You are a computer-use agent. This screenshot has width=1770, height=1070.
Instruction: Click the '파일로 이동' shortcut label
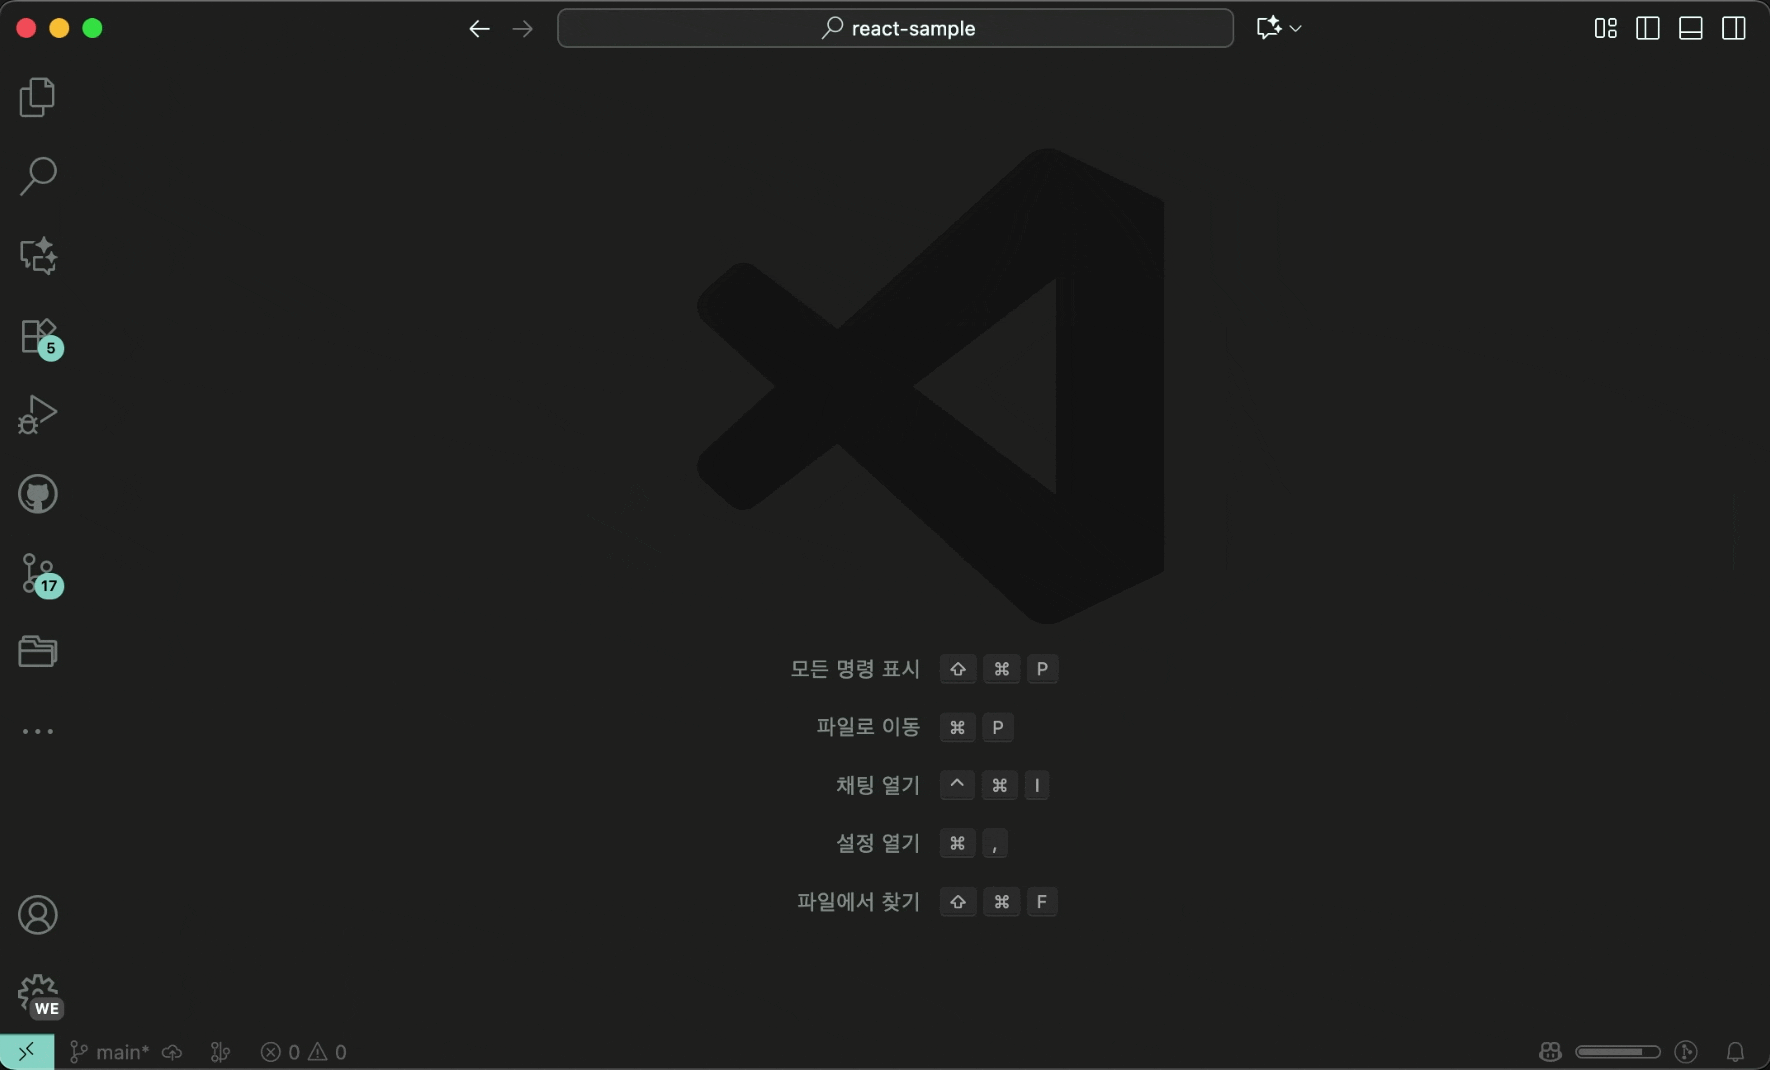(868, 727)
